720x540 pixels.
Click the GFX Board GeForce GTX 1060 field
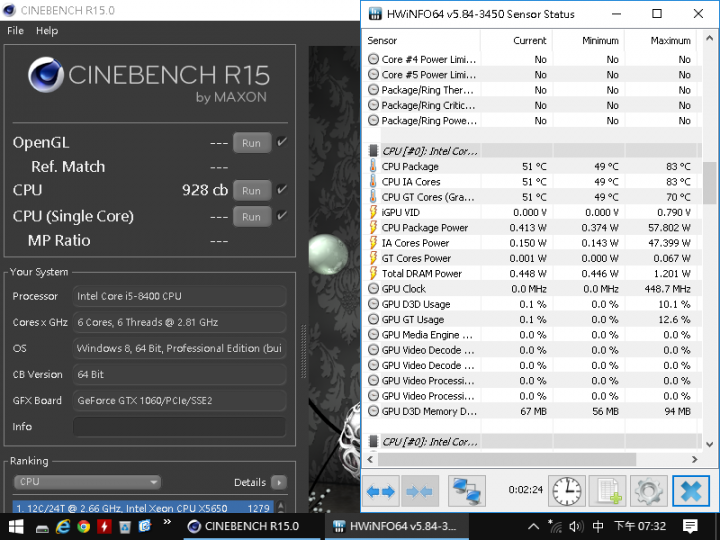[180, 400]
